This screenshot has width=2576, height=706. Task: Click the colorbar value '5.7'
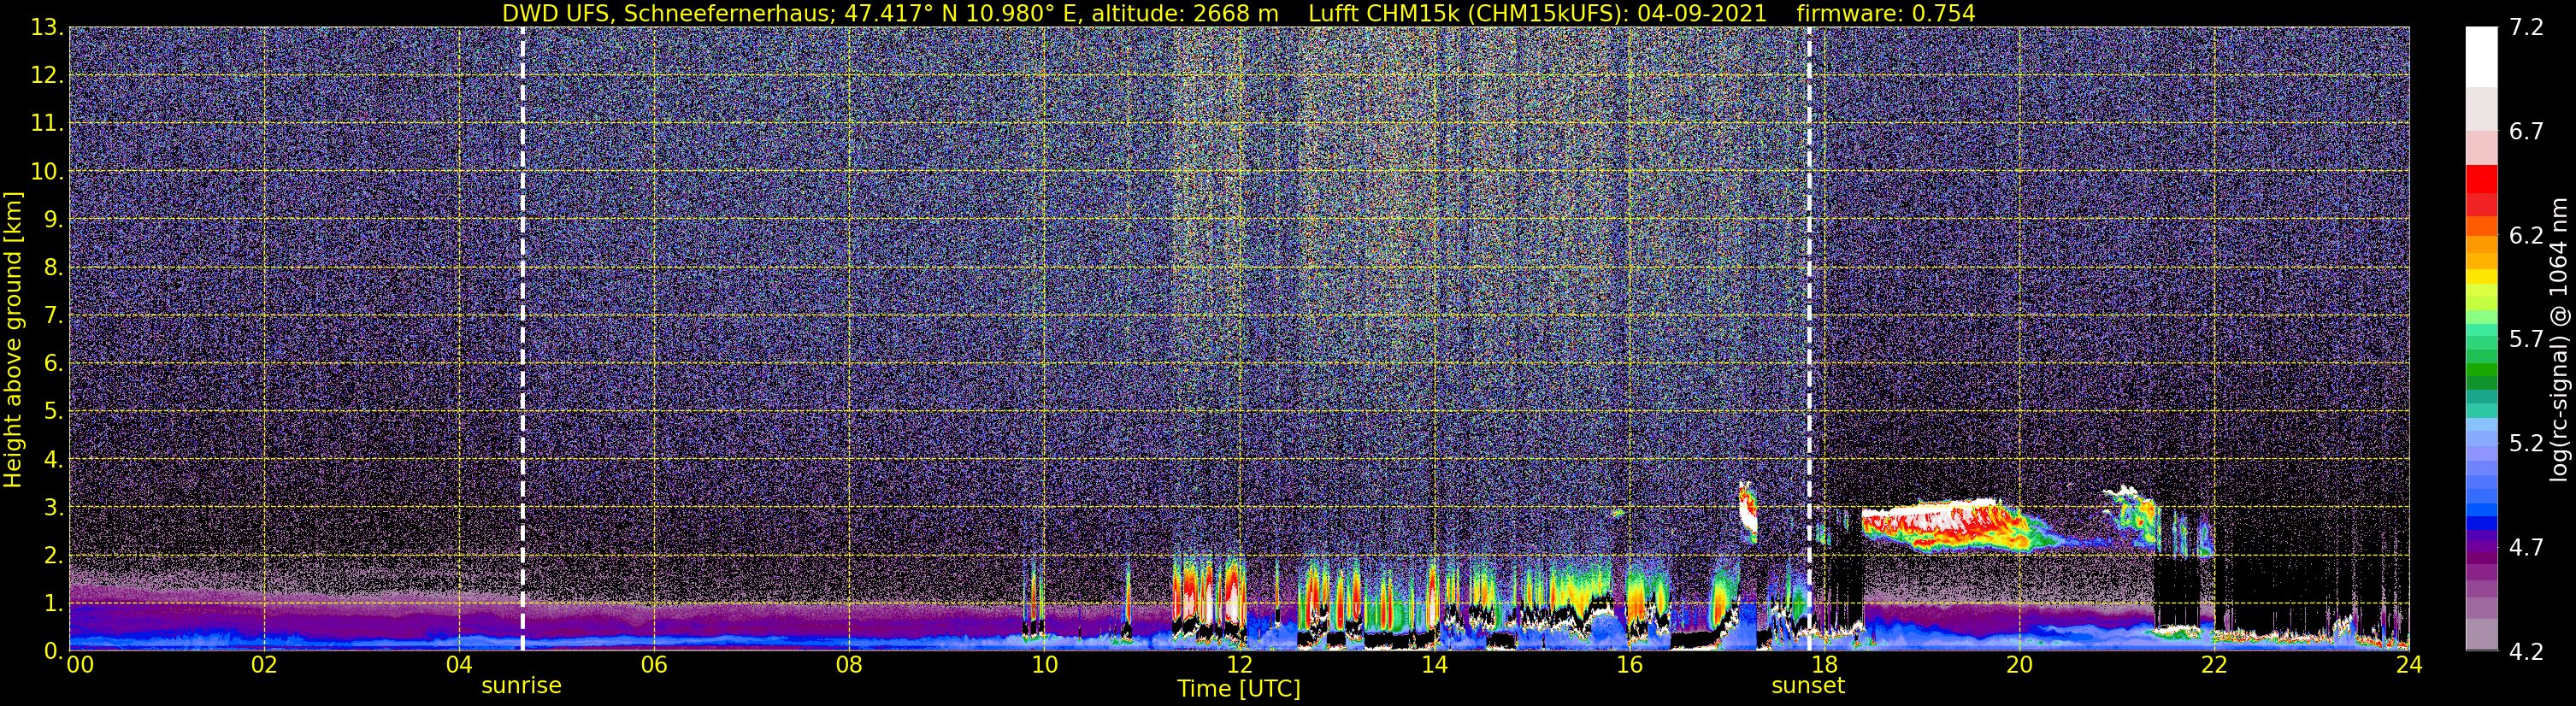pos(2526,339)
